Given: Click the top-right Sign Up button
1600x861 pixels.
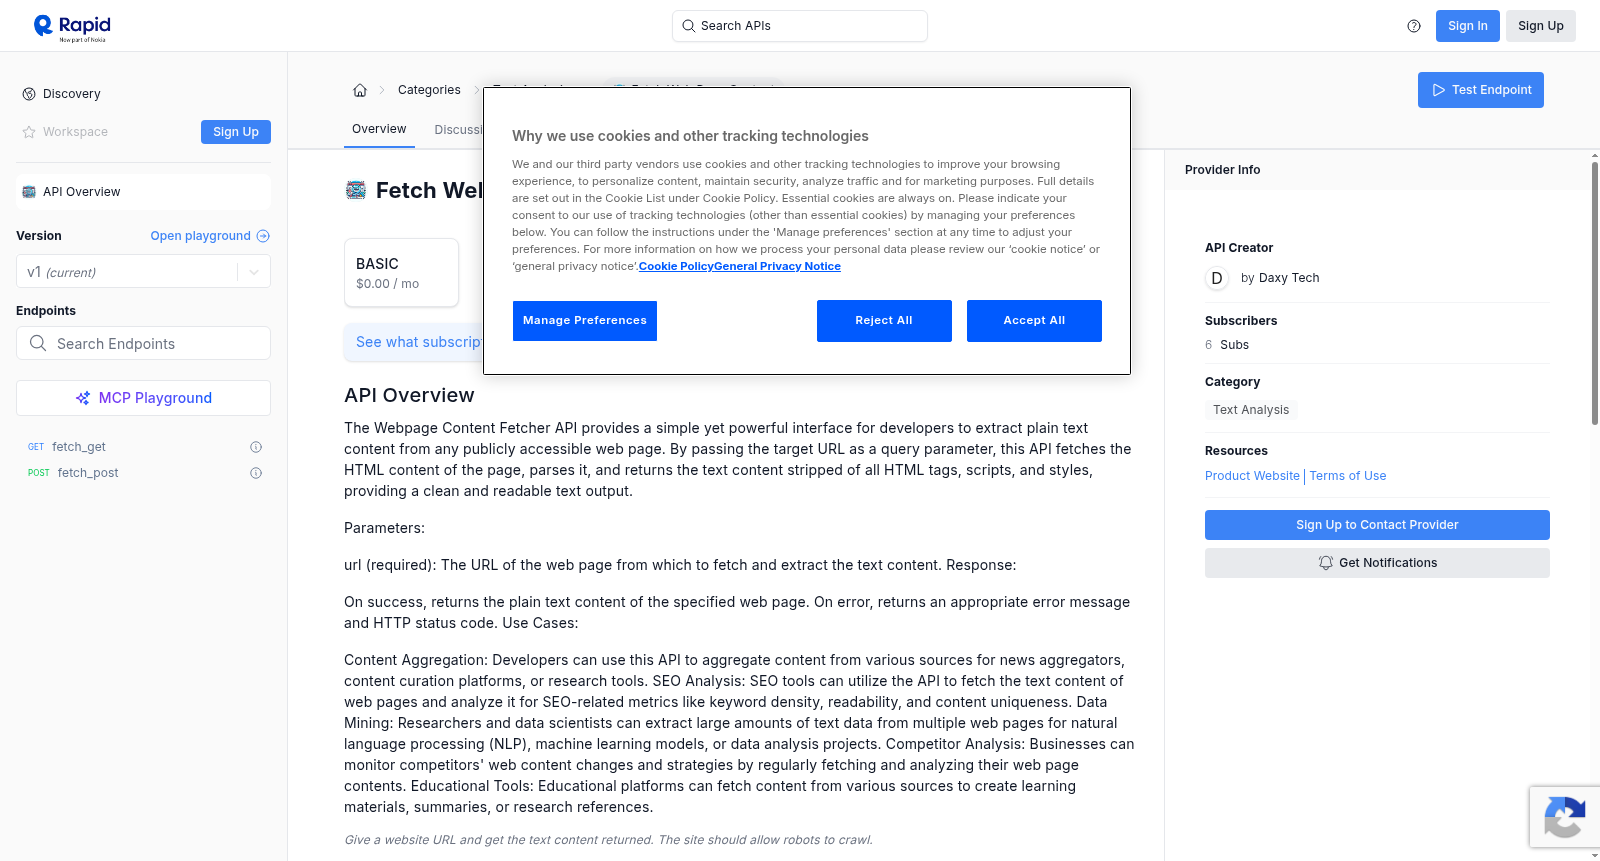Looking at the screenshot, I should 1540,26.
